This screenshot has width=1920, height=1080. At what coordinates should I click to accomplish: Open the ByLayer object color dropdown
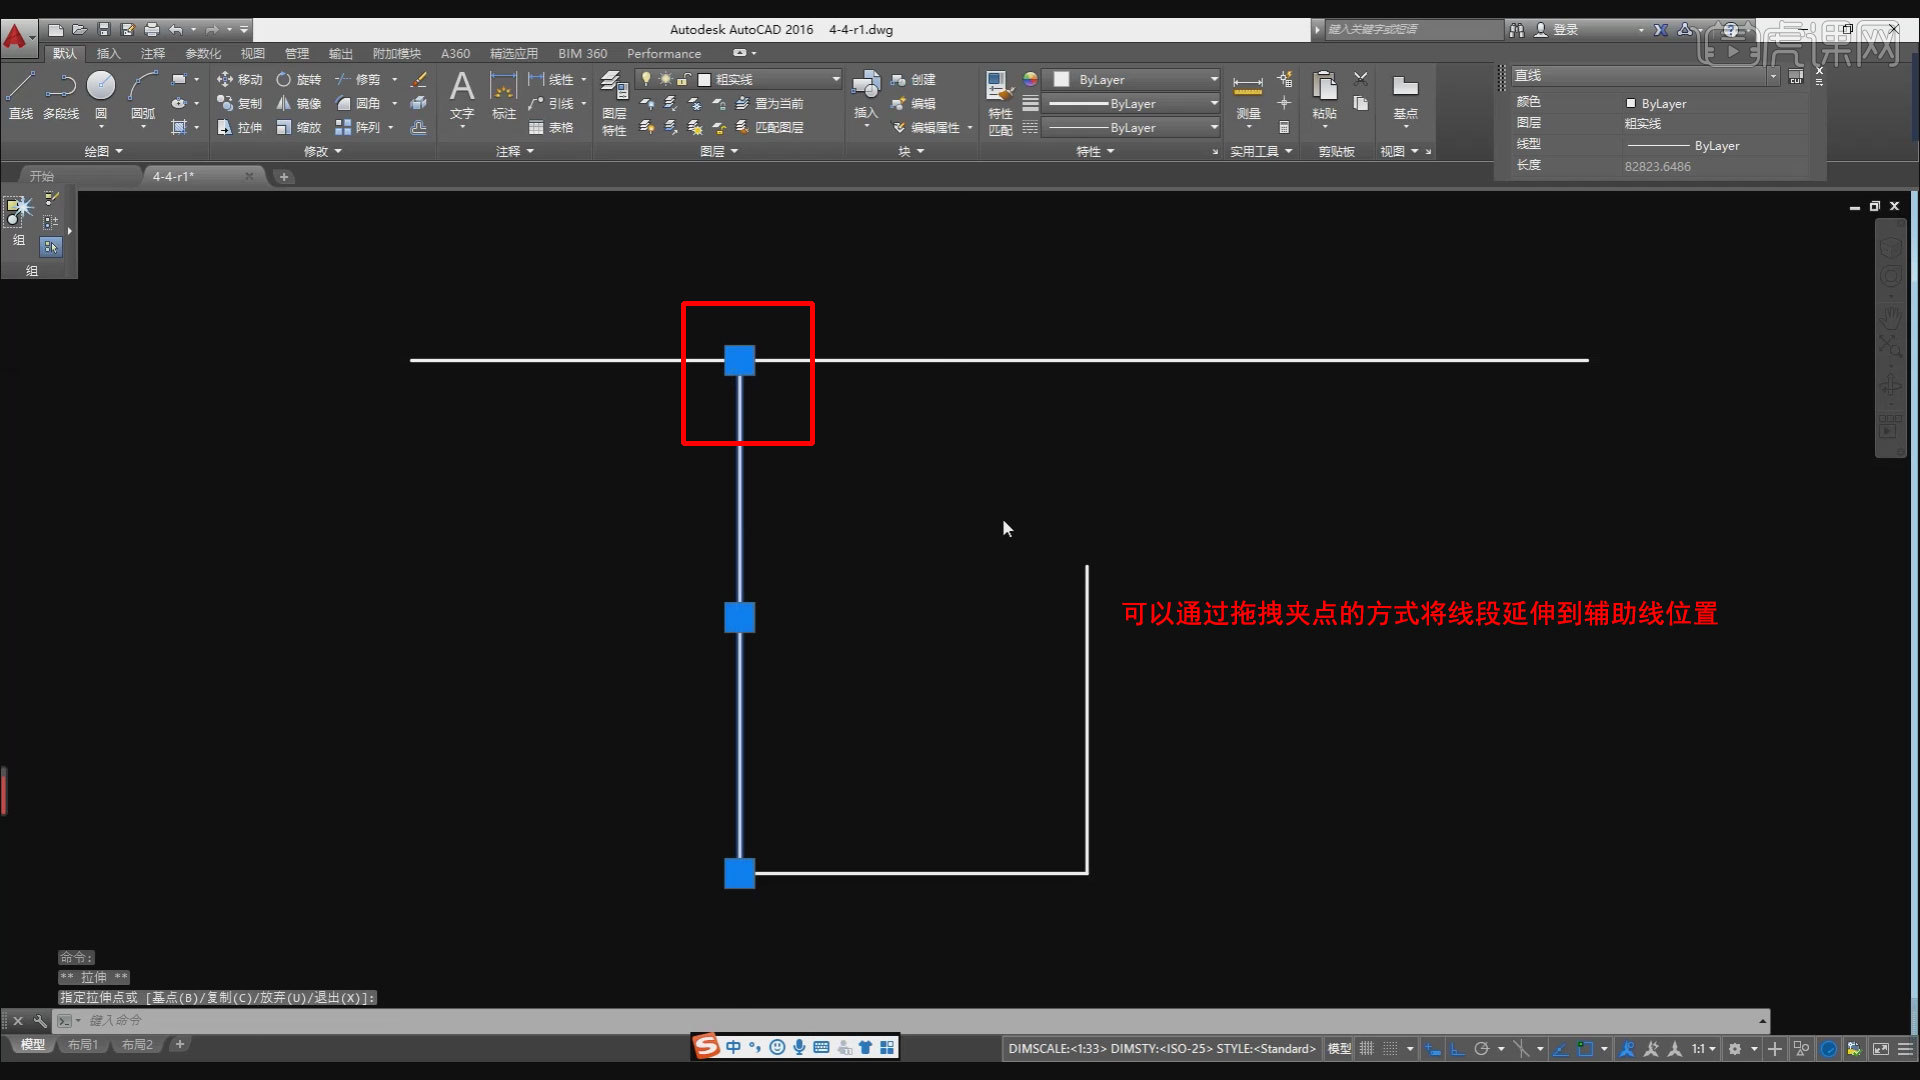(1213, 79)
